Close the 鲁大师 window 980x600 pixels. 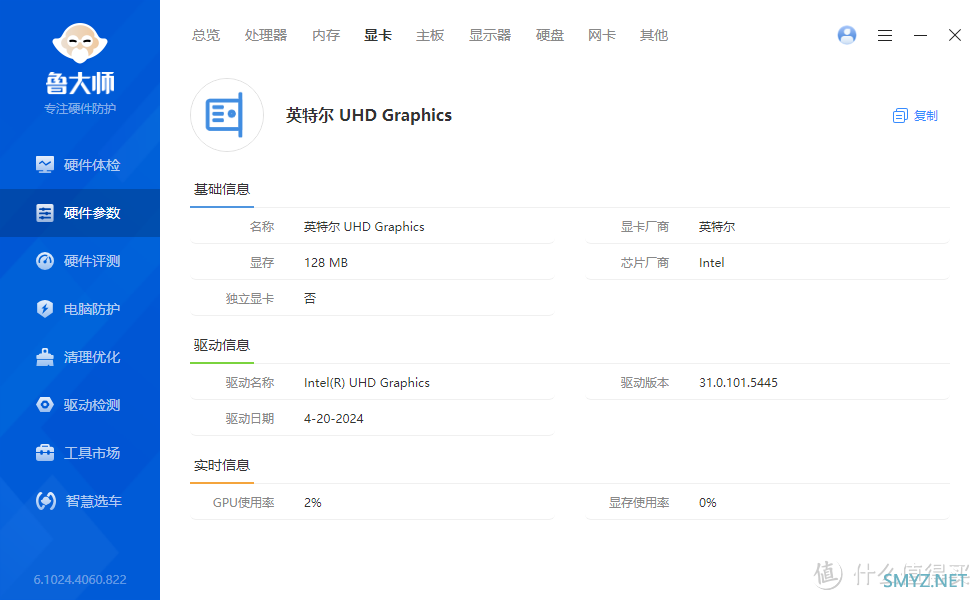(x=954, y=35)
